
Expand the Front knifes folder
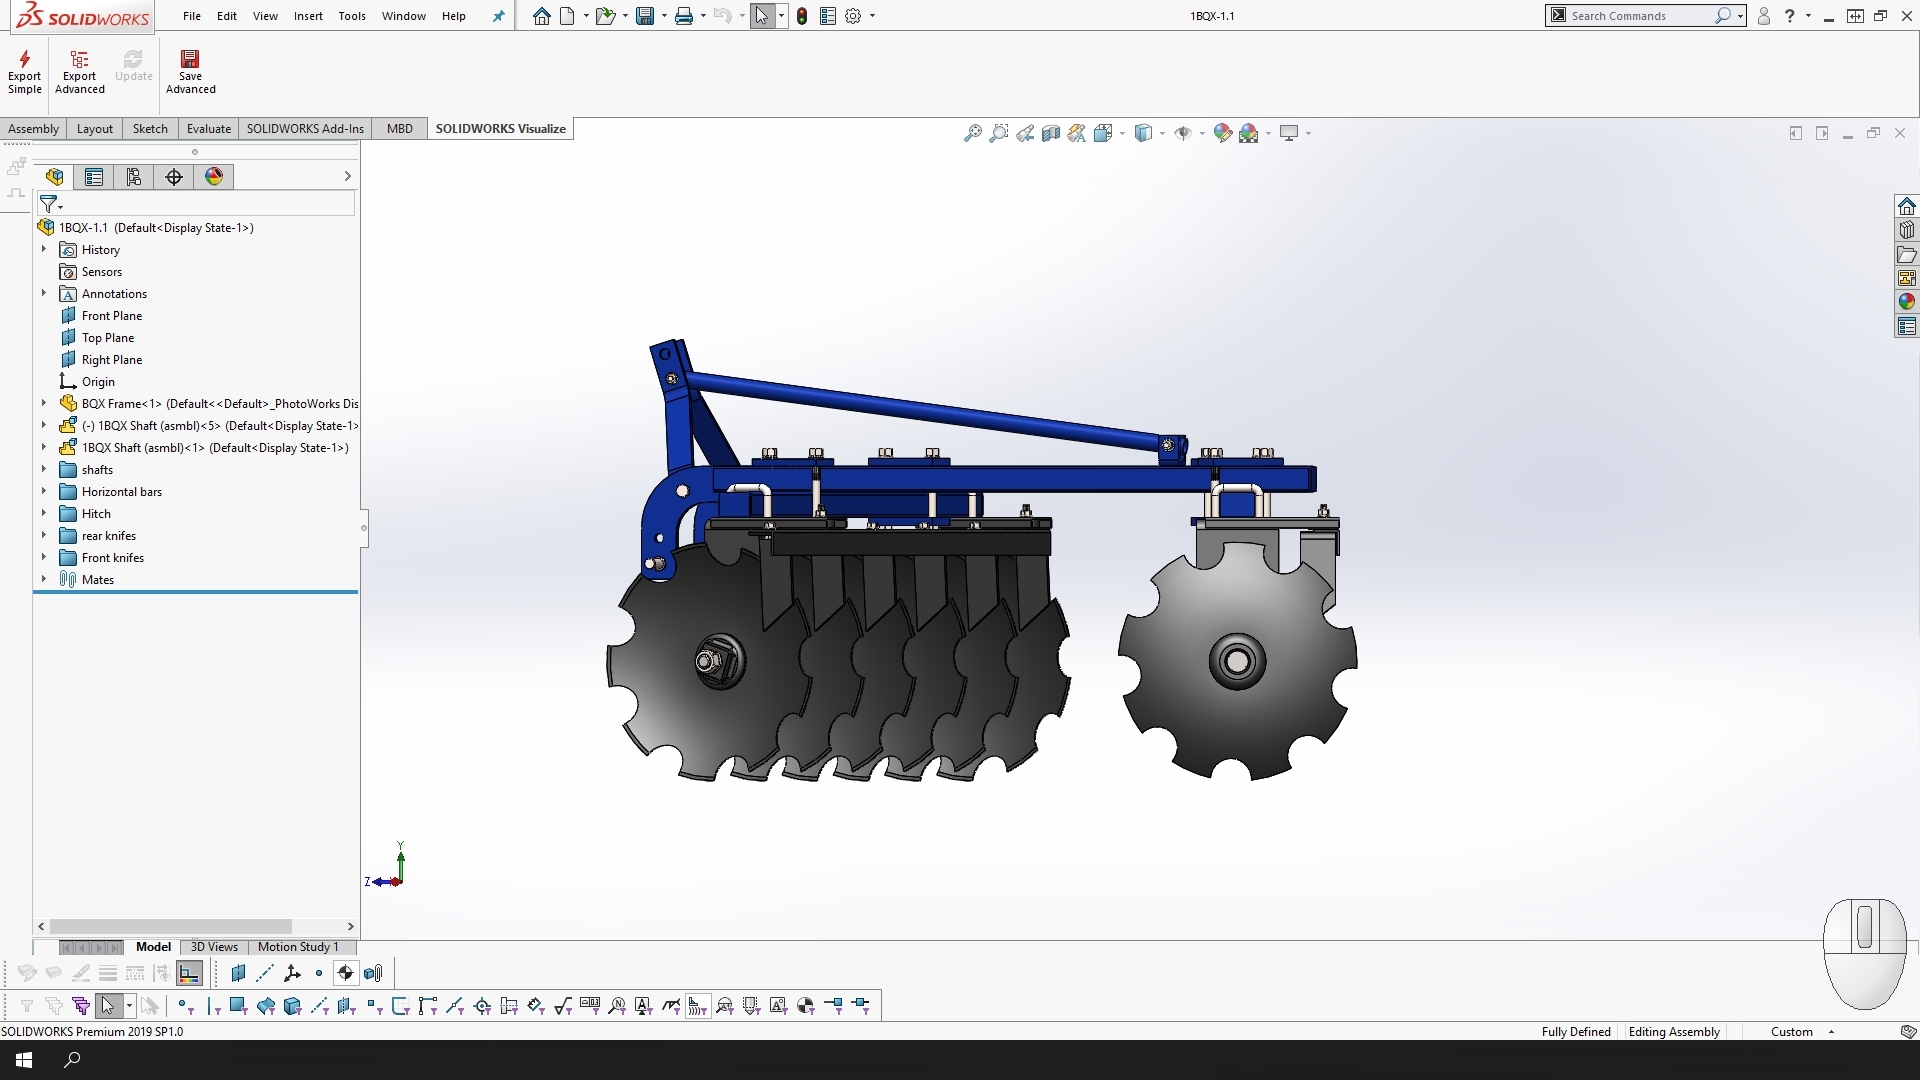tap(44, 558)
